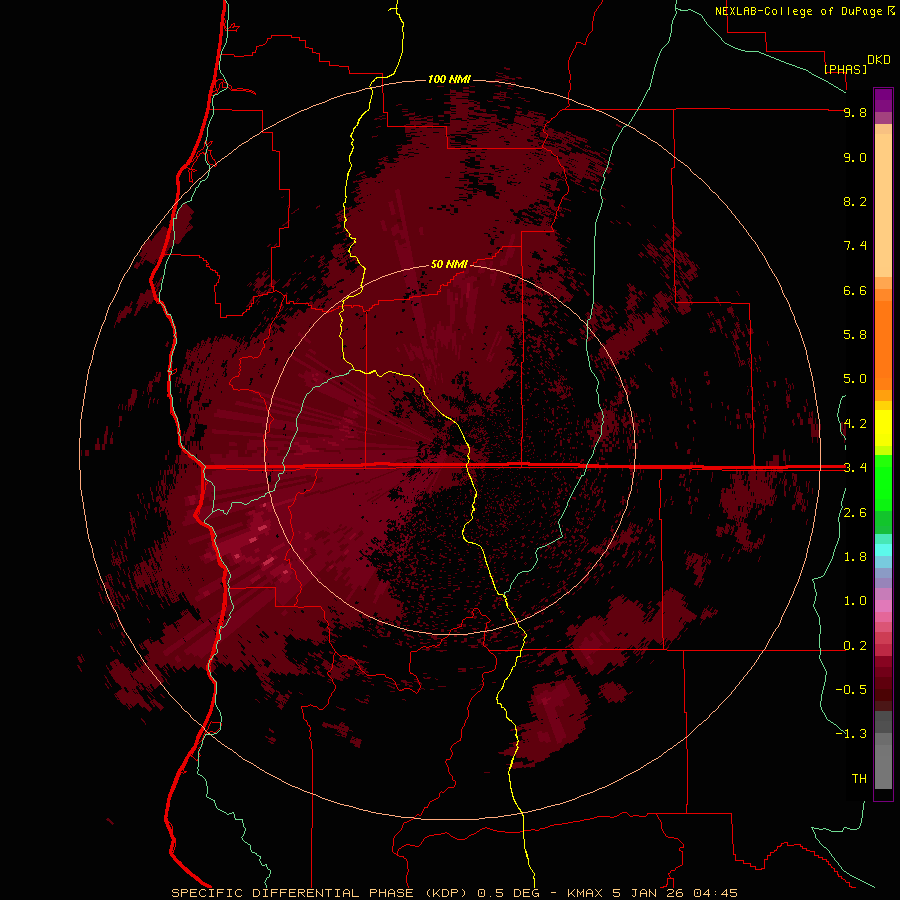Pick the purple top segment of color bar
This screenshot has height=900, width=900.
[883, 100]
